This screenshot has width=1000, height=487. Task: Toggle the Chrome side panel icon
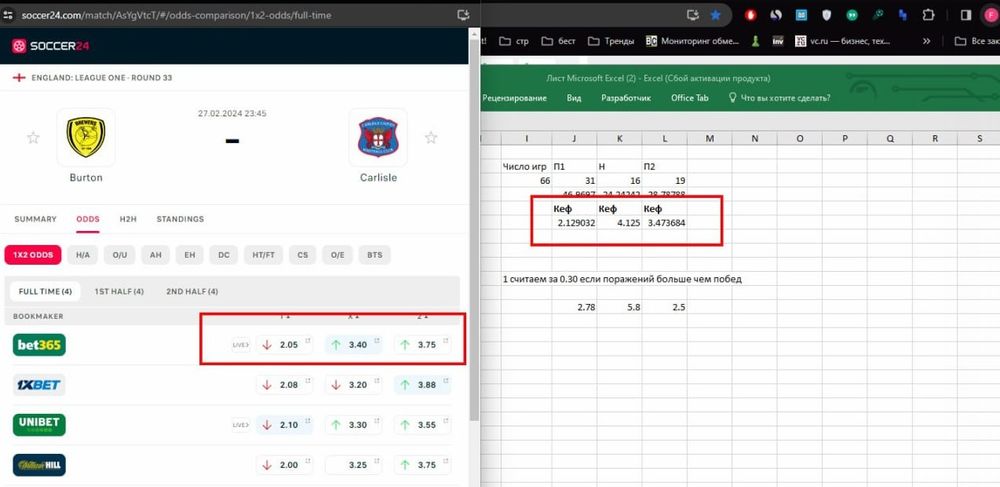[966, 15]
